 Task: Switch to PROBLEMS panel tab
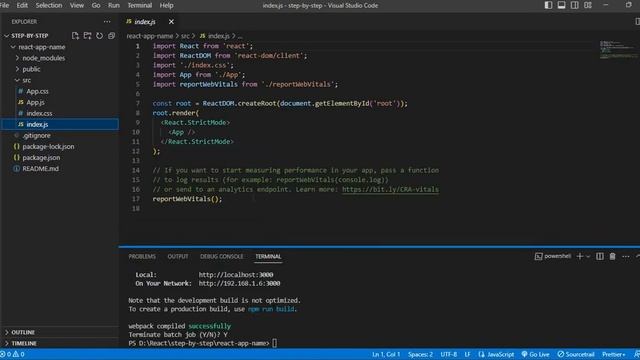coord(142,256)
